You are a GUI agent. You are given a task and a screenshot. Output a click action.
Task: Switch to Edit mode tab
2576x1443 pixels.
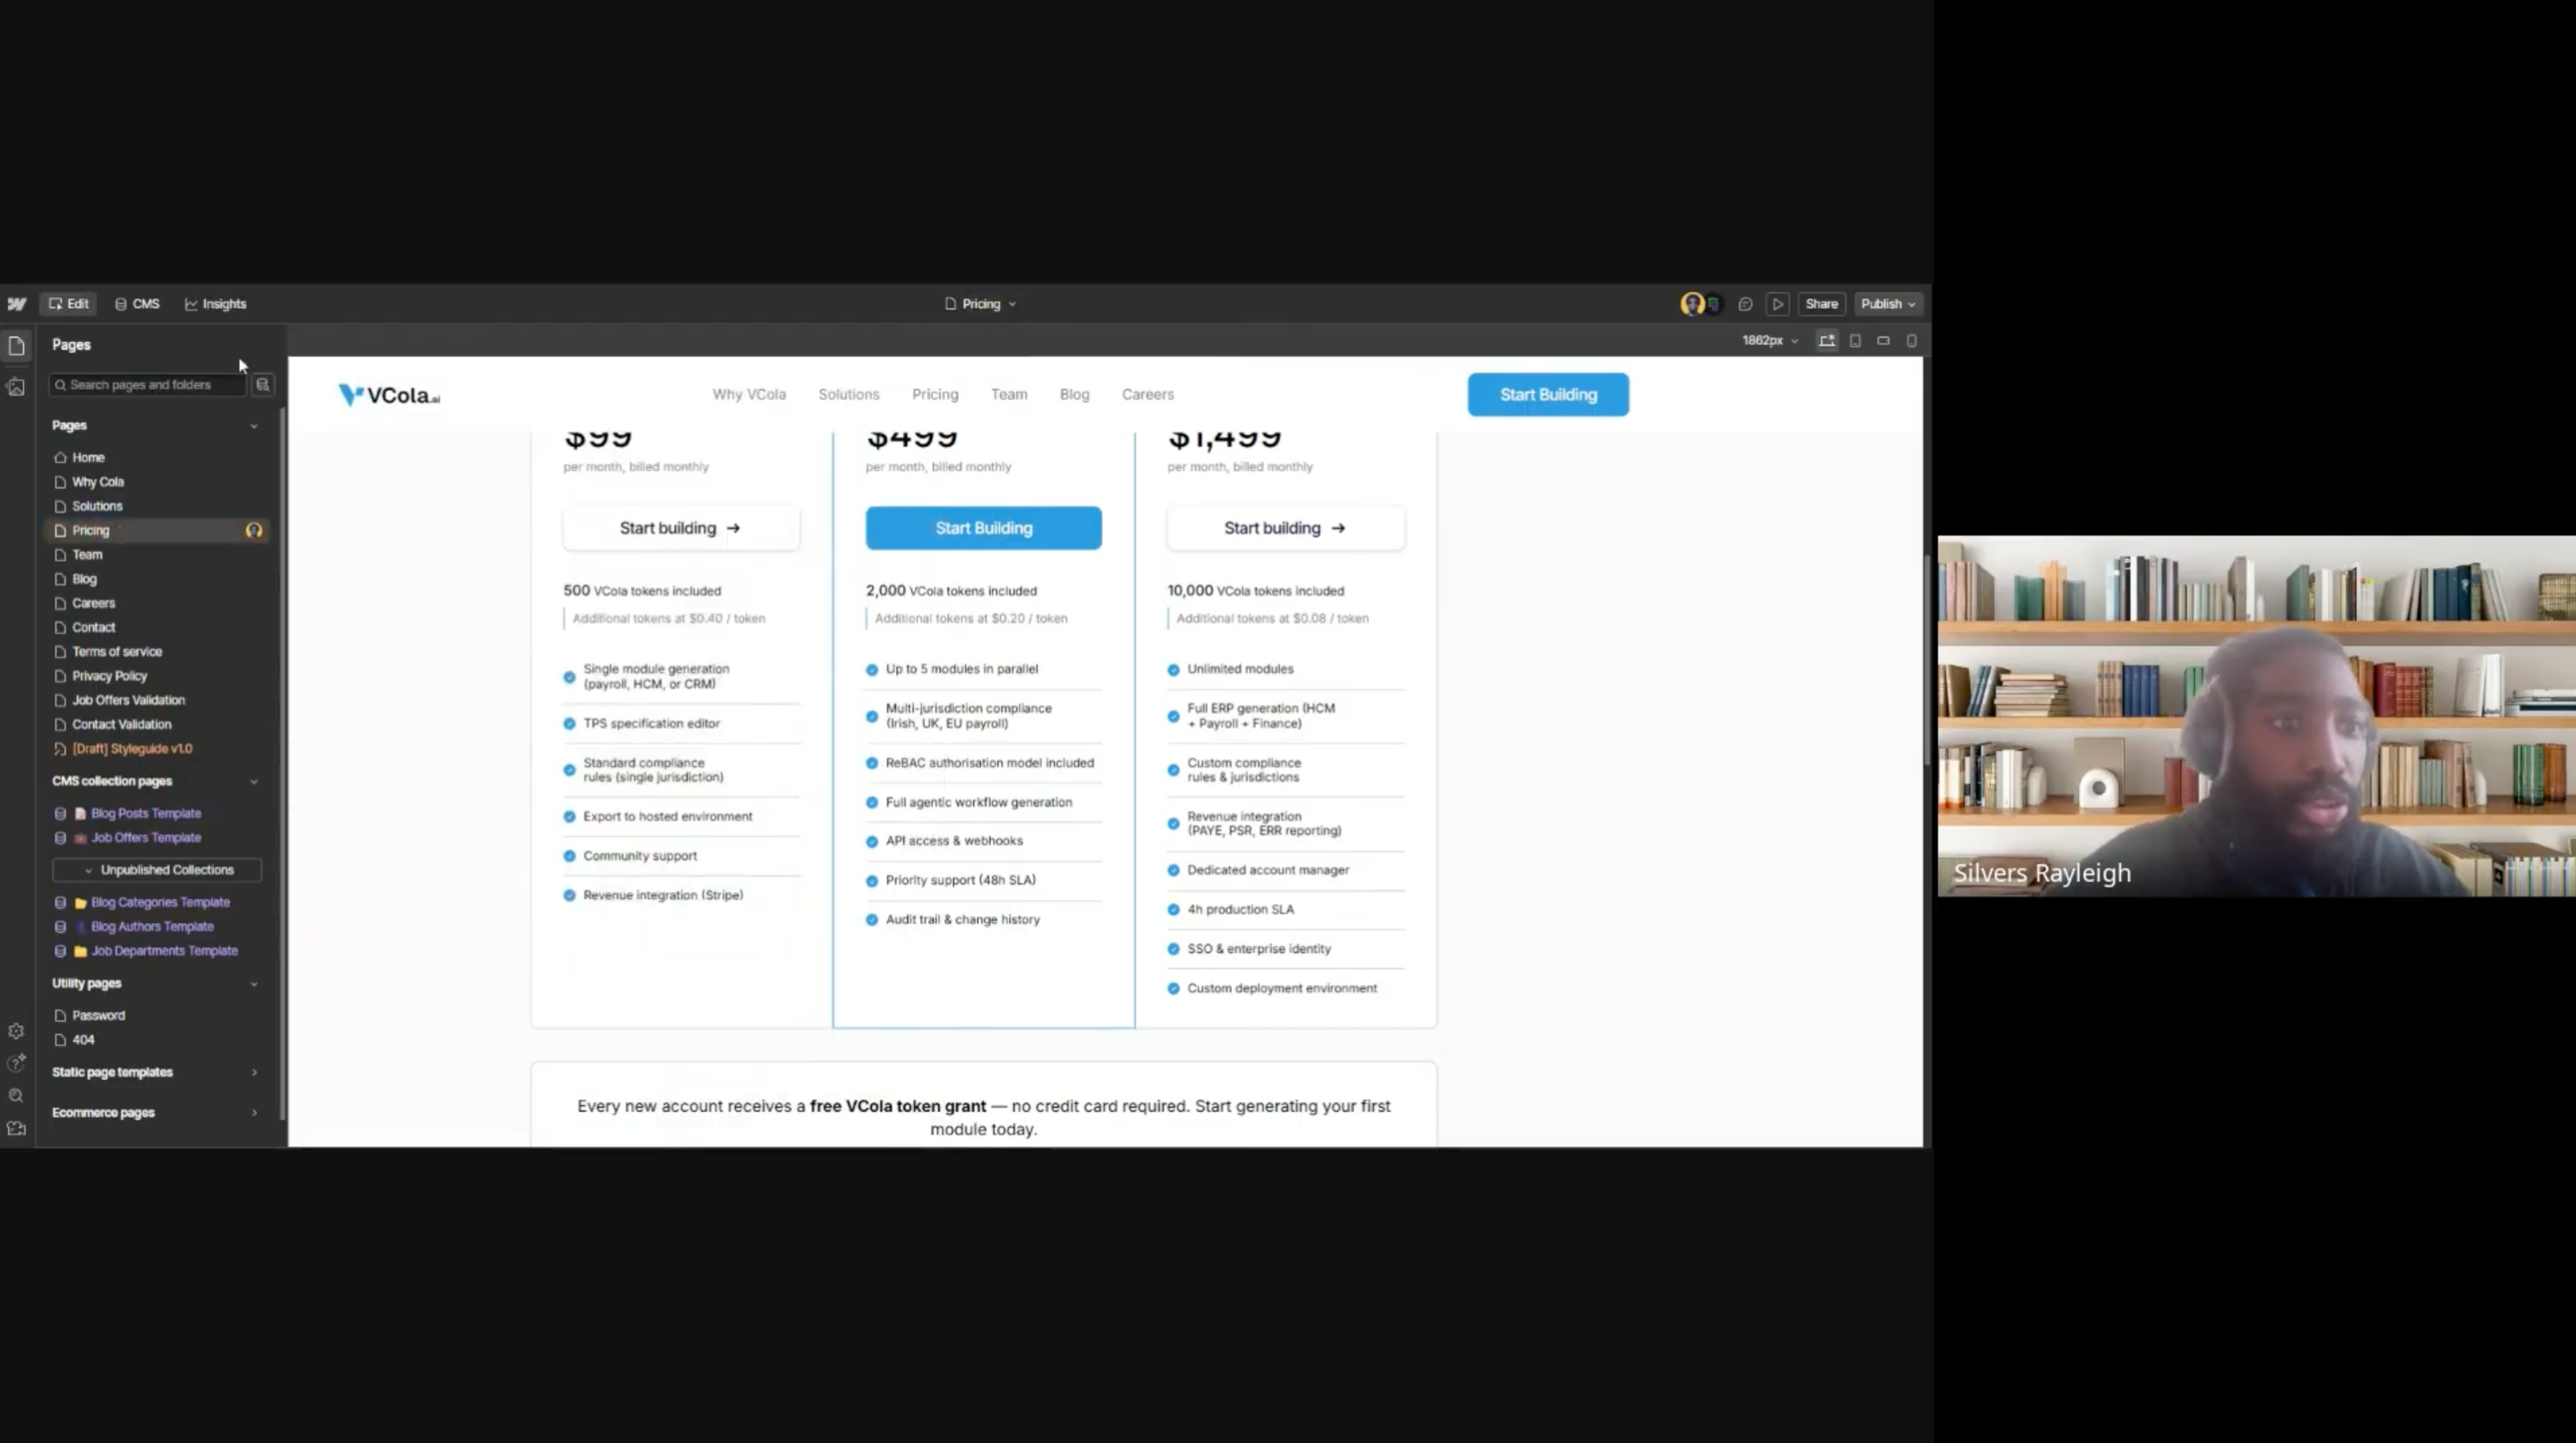(68, 304)
